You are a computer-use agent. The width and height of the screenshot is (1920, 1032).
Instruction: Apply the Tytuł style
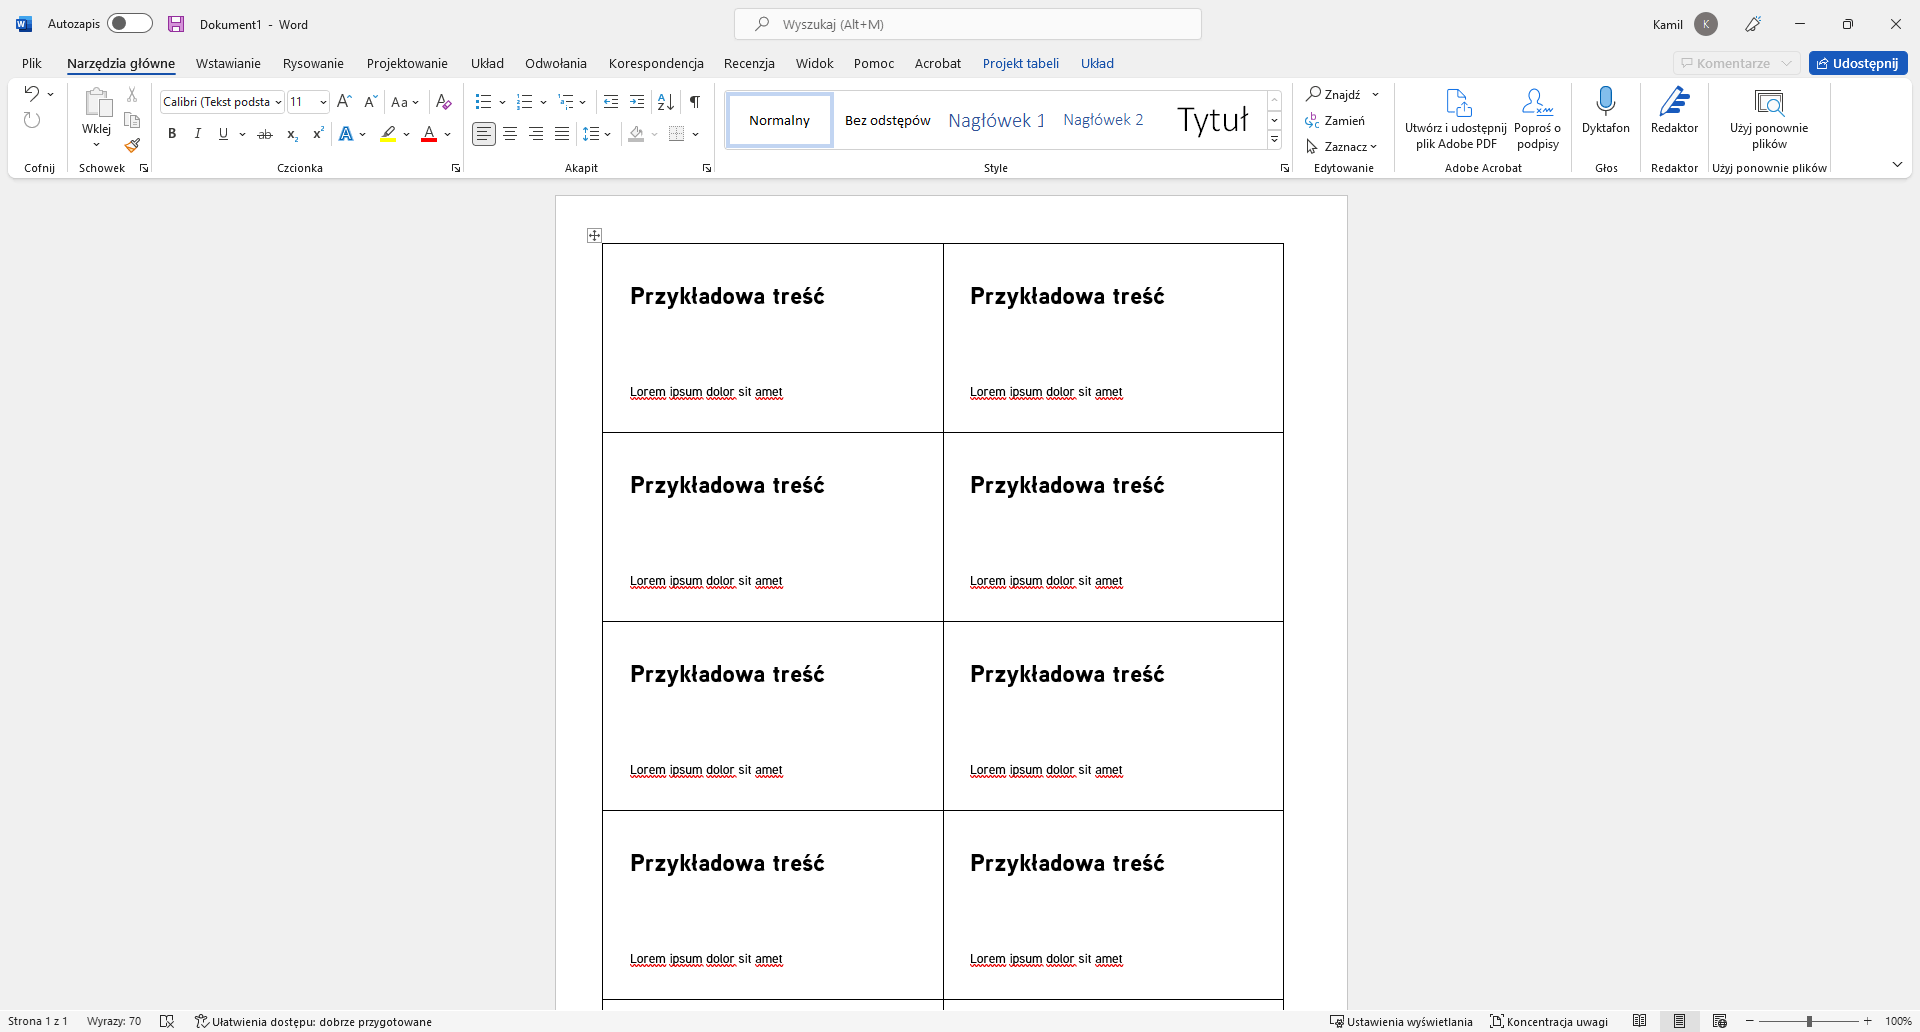tap(1212, 120)
